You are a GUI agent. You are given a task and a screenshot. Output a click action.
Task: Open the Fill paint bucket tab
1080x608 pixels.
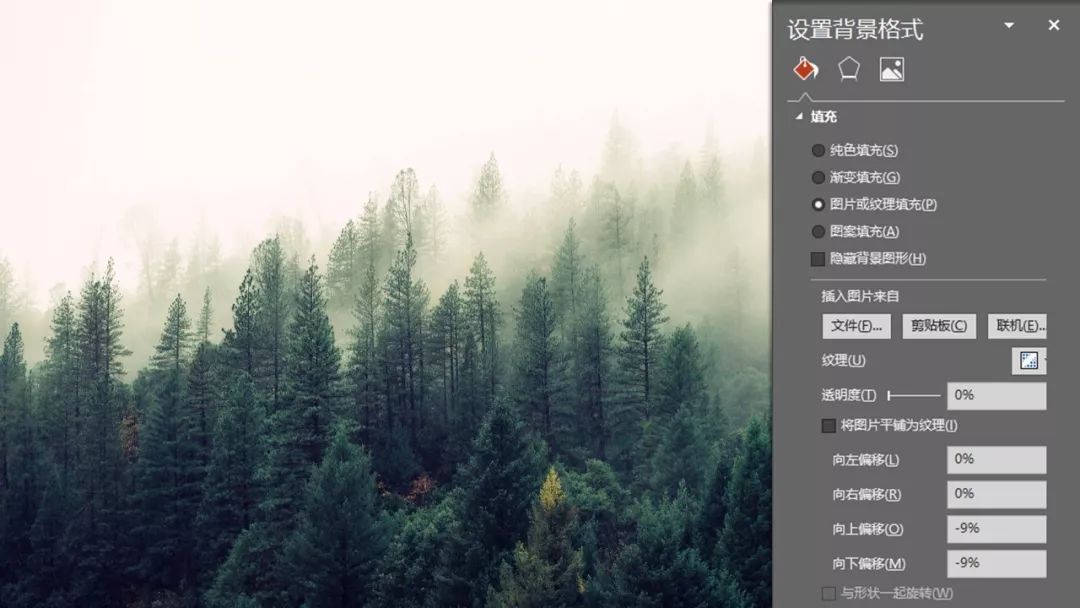point(806,69)
